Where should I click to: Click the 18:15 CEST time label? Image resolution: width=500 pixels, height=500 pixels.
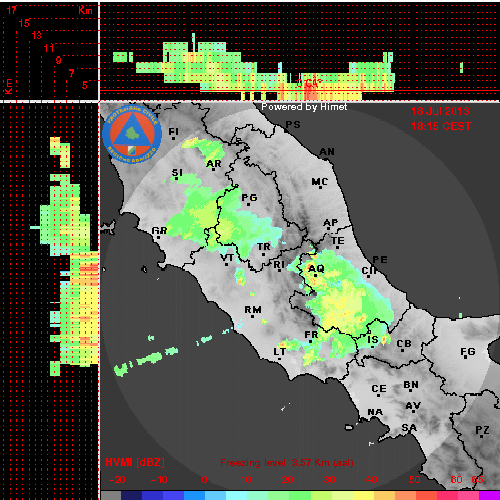click(x=441, y=126)
